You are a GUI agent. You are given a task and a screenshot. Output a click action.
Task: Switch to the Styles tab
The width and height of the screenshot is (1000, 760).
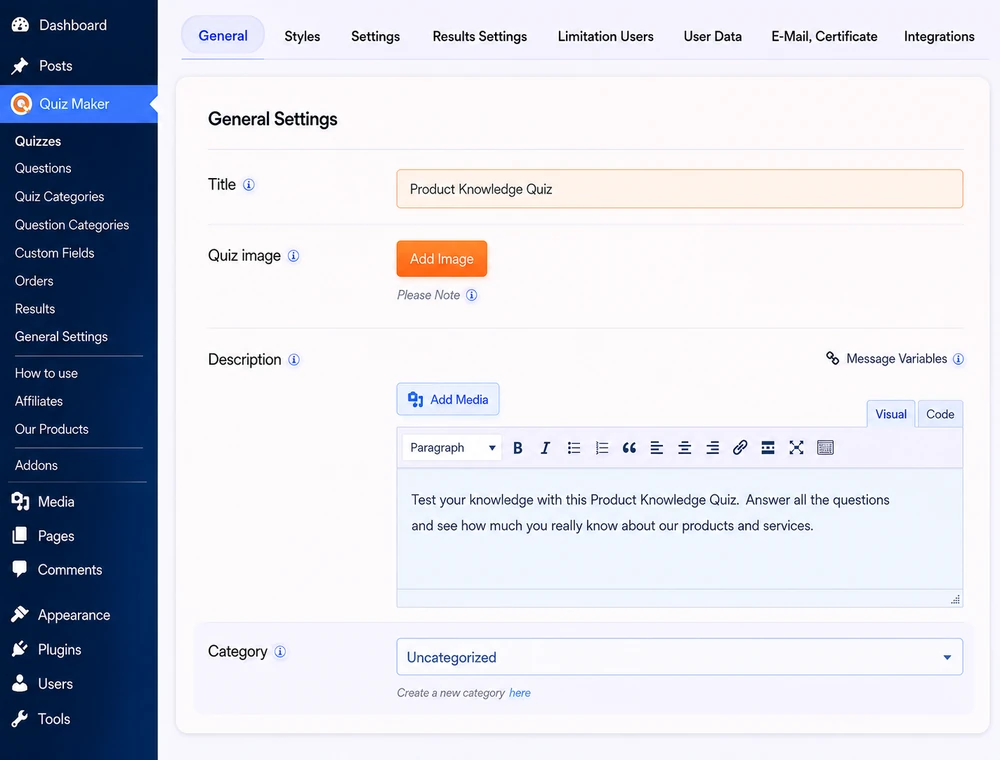[x=302, y=36]
